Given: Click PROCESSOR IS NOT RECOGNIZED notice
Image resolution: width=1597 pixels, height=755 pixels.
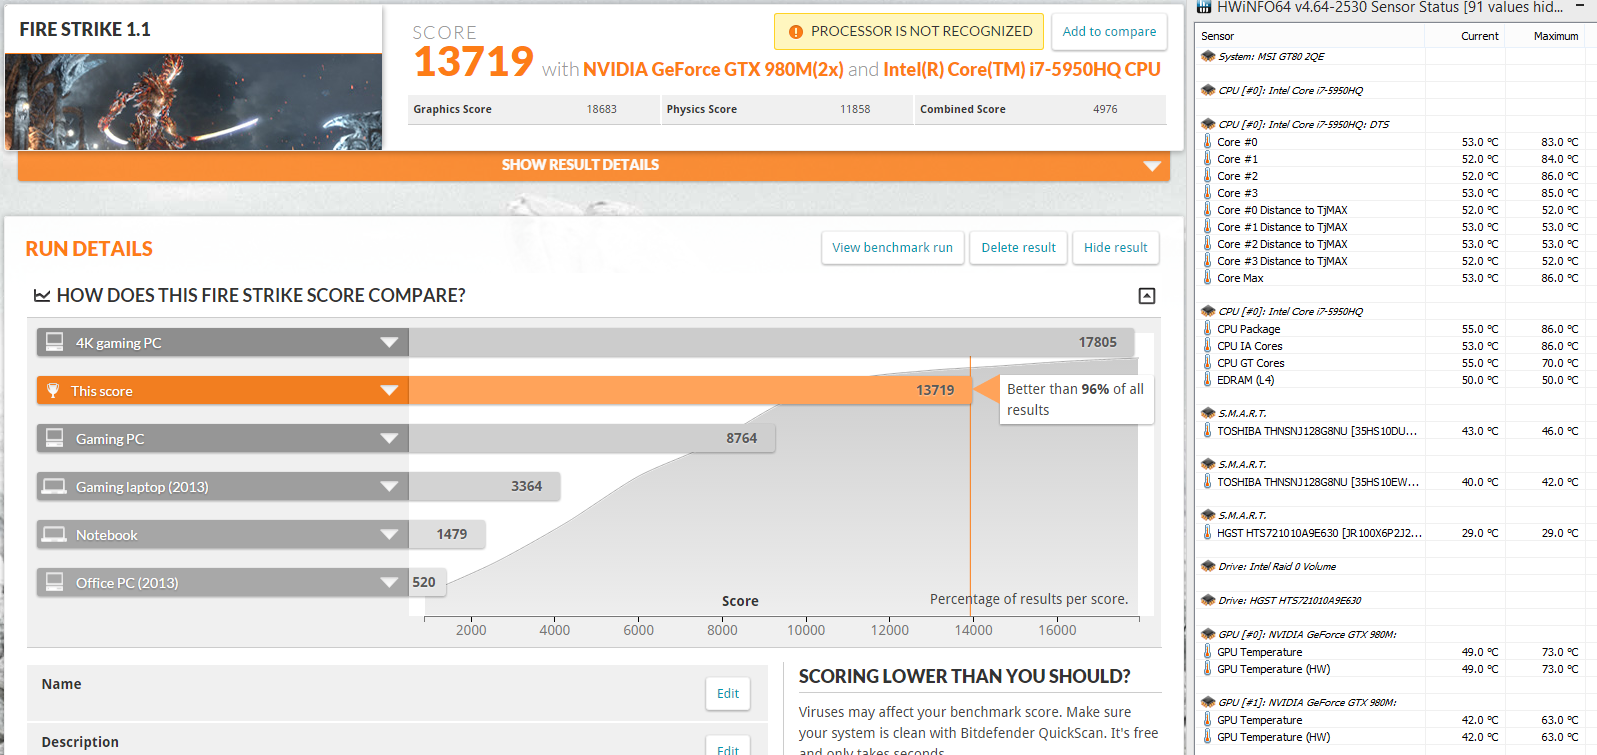Looking at the screenshot, I should tap(909, 32).
